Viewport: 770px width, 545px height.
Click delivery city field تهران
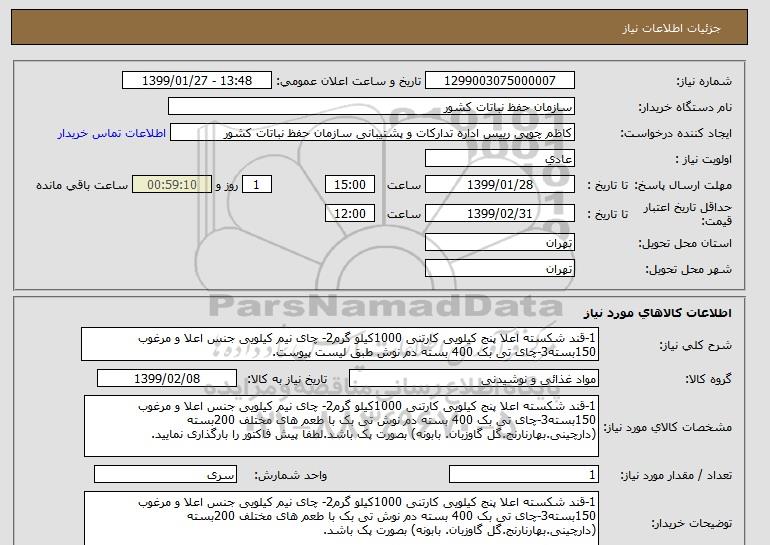point(499,269)
